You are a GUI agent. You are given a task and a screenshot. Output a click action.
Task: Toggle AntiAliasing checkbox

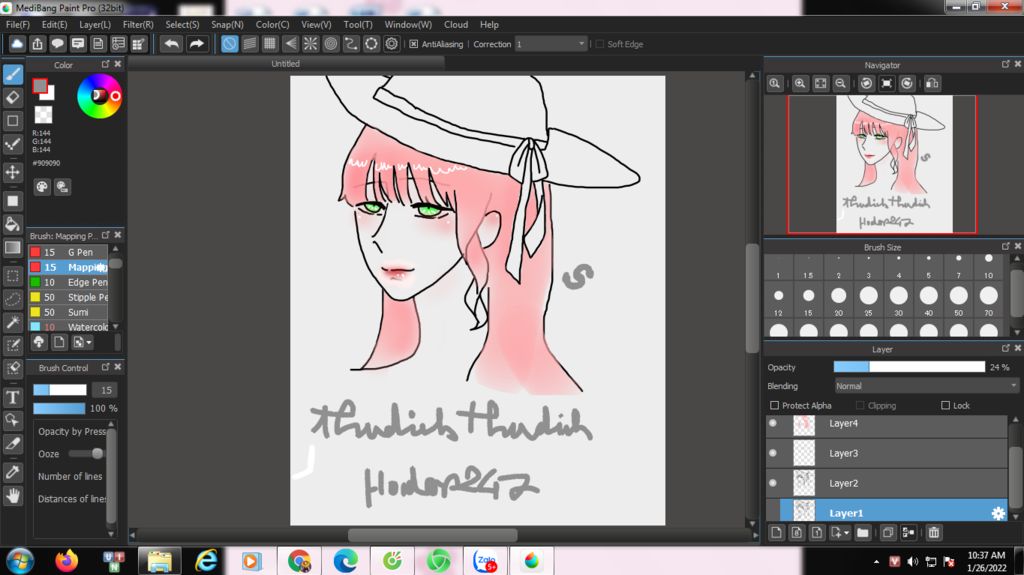(413, 44)
